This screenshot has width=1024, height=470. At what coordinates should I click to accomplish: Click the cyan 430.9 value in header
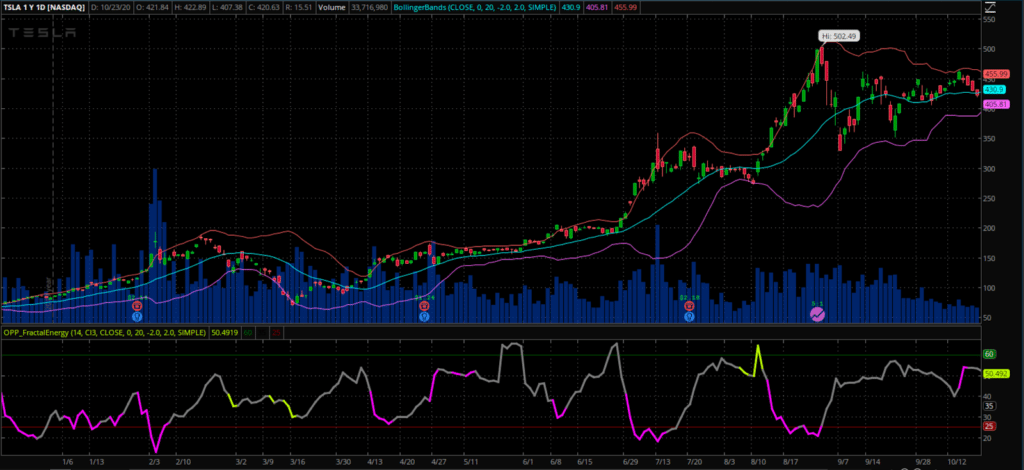click(569, 8)
